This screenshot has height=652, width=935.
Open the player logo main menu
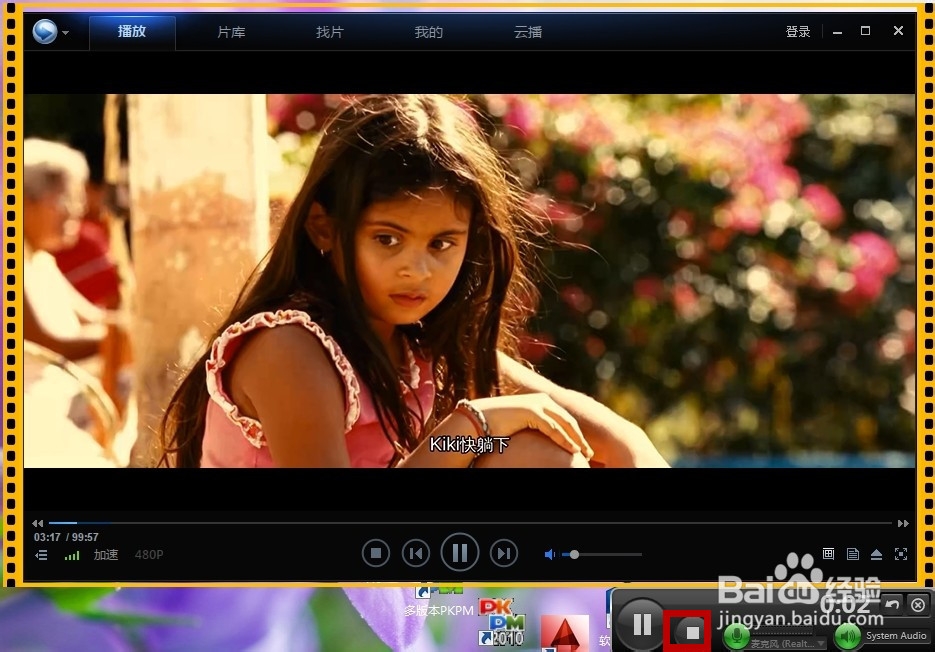pos(45,32)
